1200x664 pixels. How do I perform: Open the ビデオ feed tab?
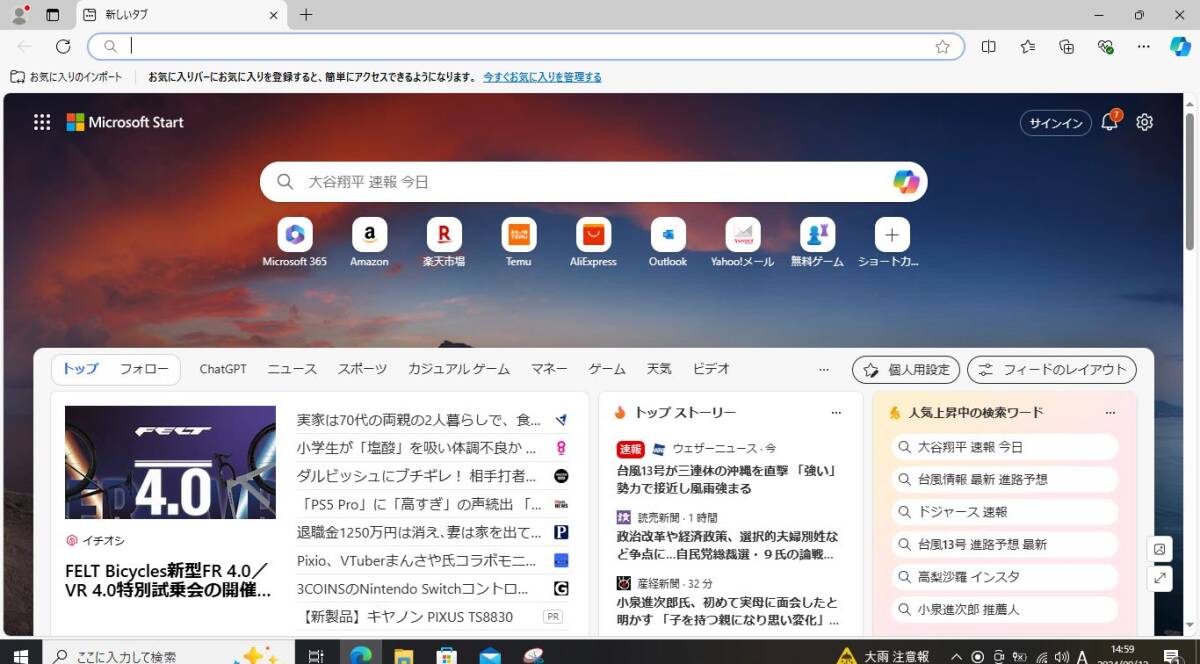click(711, 369)
